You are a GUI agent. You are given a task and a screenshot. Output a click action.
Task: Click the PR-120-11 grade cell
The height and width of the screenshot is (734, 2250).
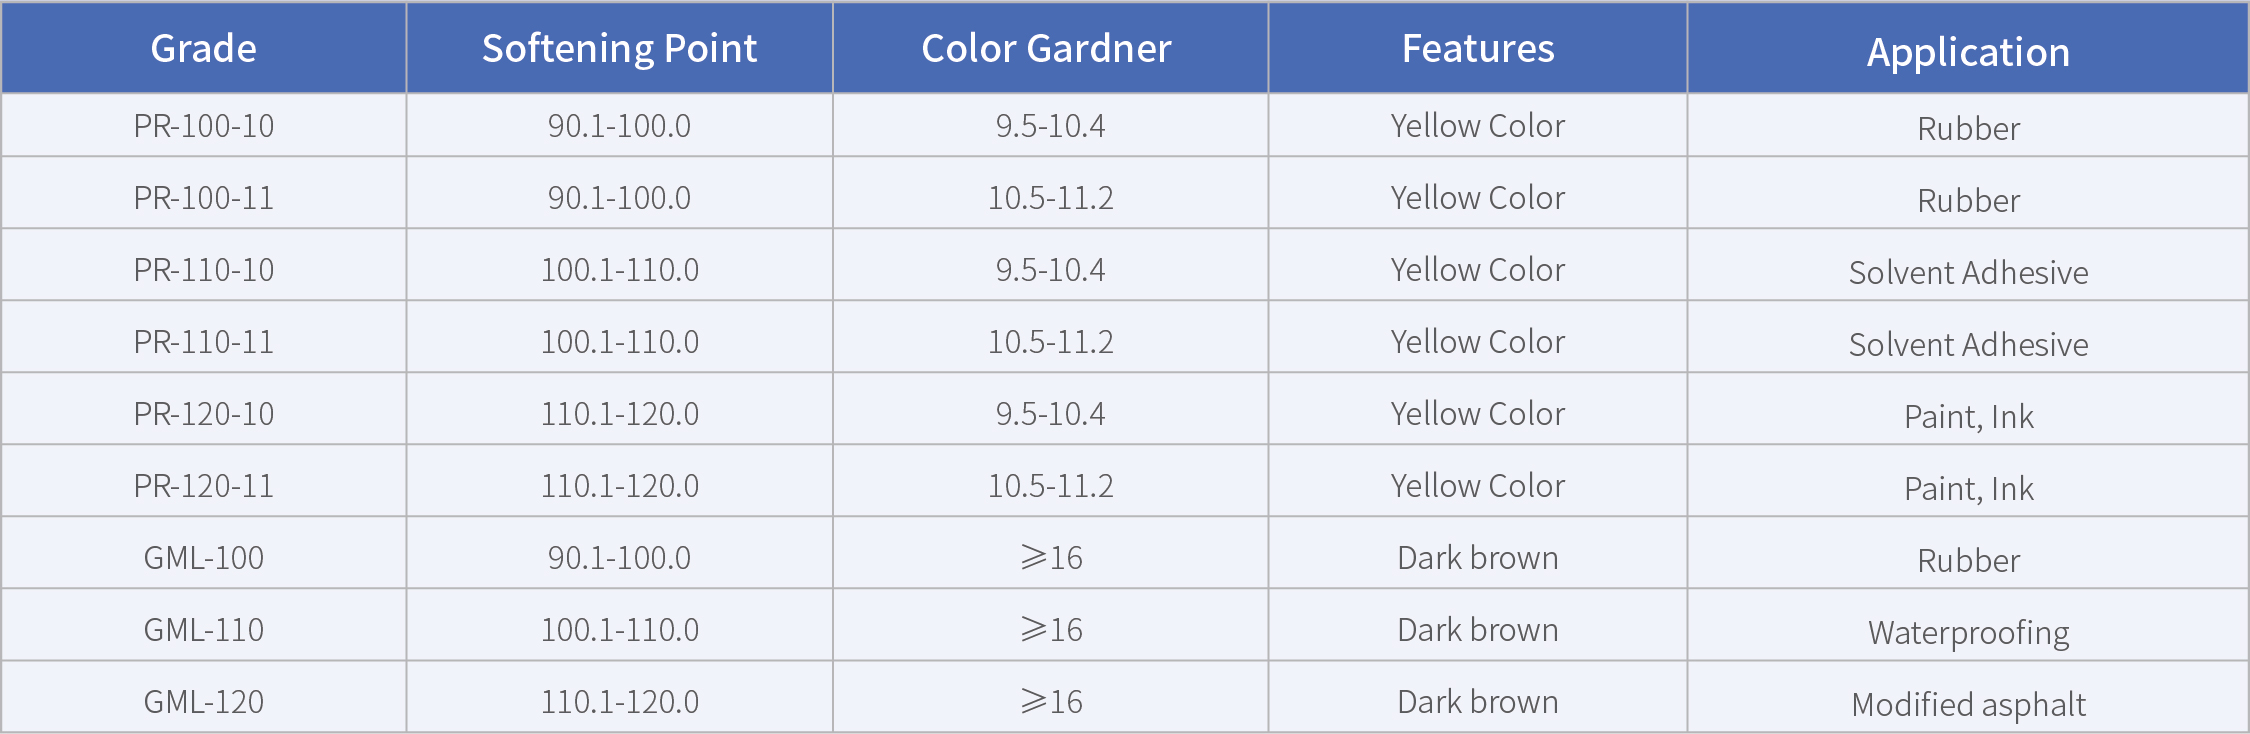coord(203,486)
